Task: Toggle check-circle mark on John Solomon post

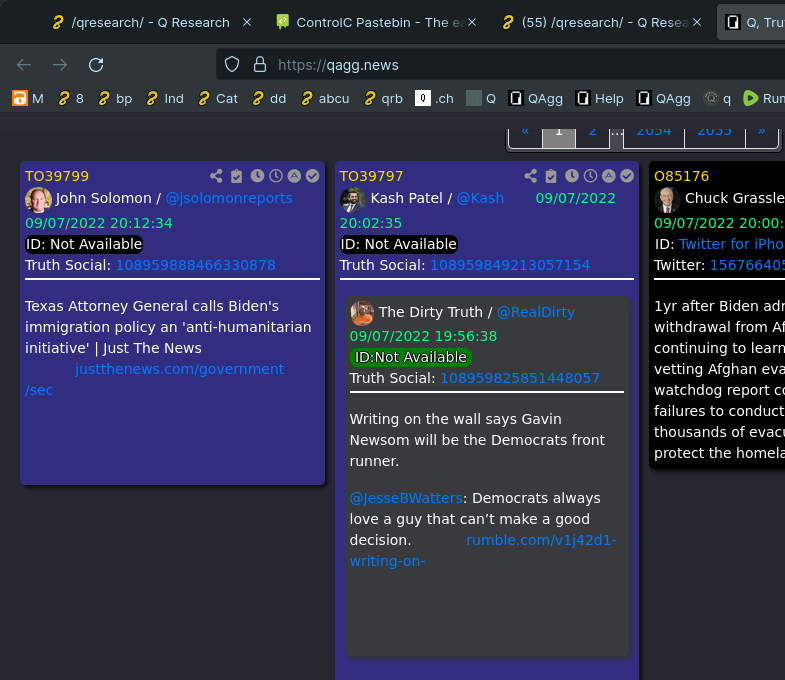Action: pos(312,176)
